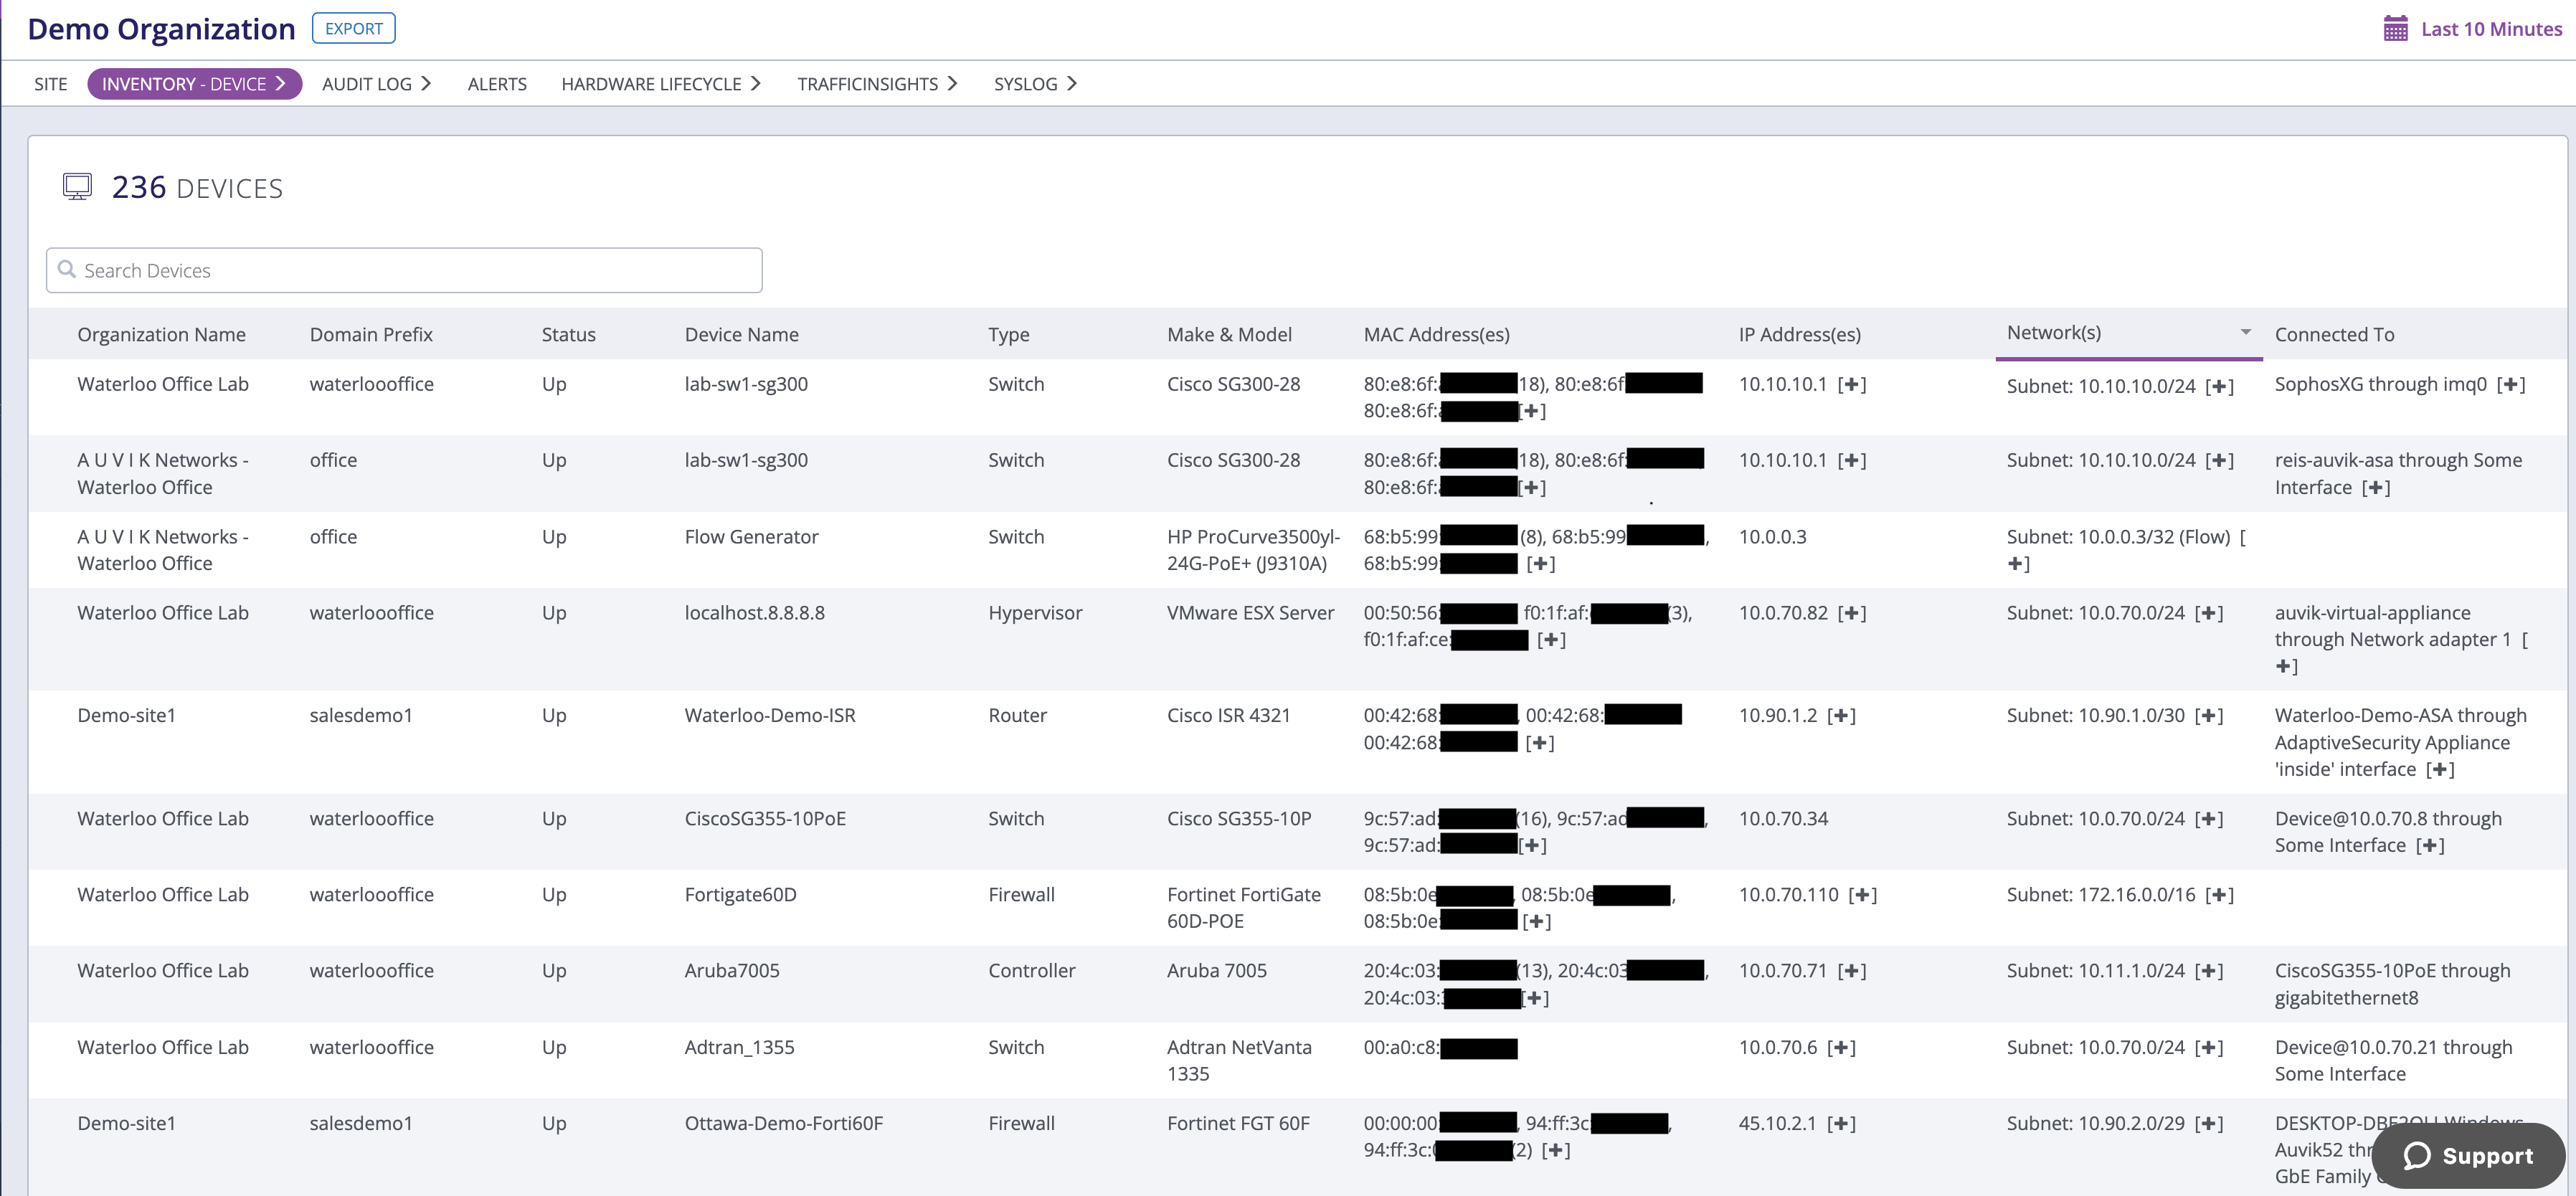Click the Controller type cell

tap(1031, 971)
